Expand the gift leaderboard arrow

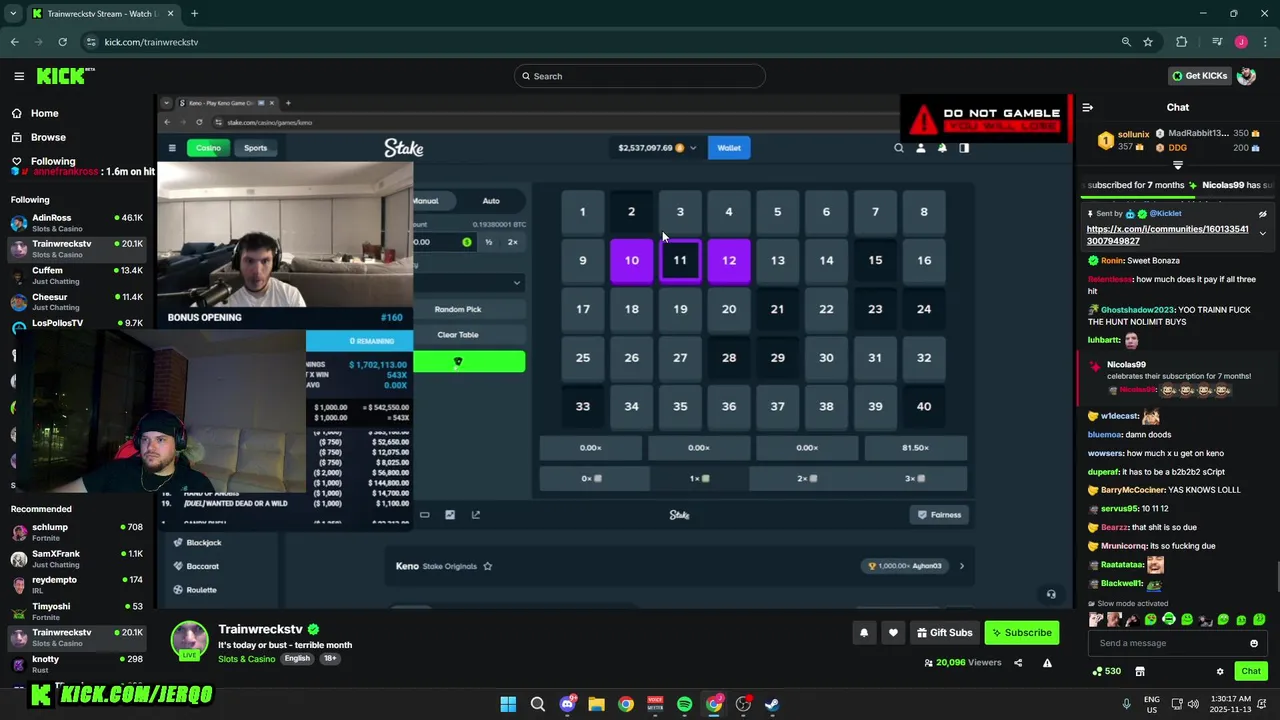coord(1178,165)
